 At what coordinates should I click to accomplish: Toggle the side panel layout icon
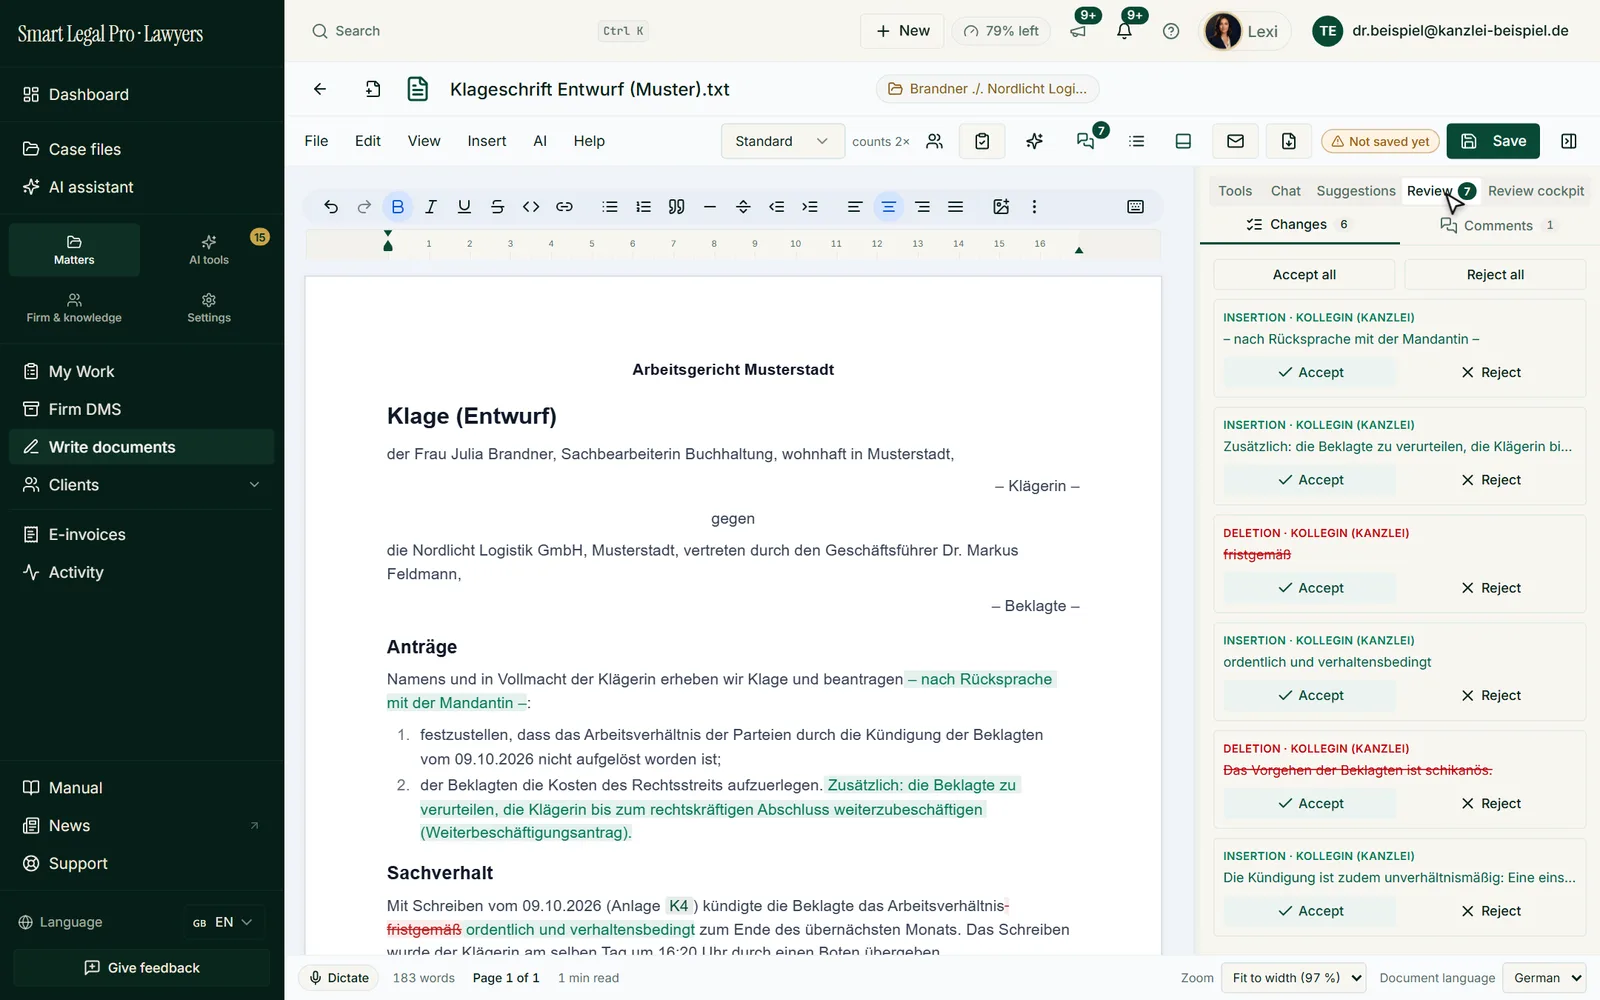pos(1569,141)
